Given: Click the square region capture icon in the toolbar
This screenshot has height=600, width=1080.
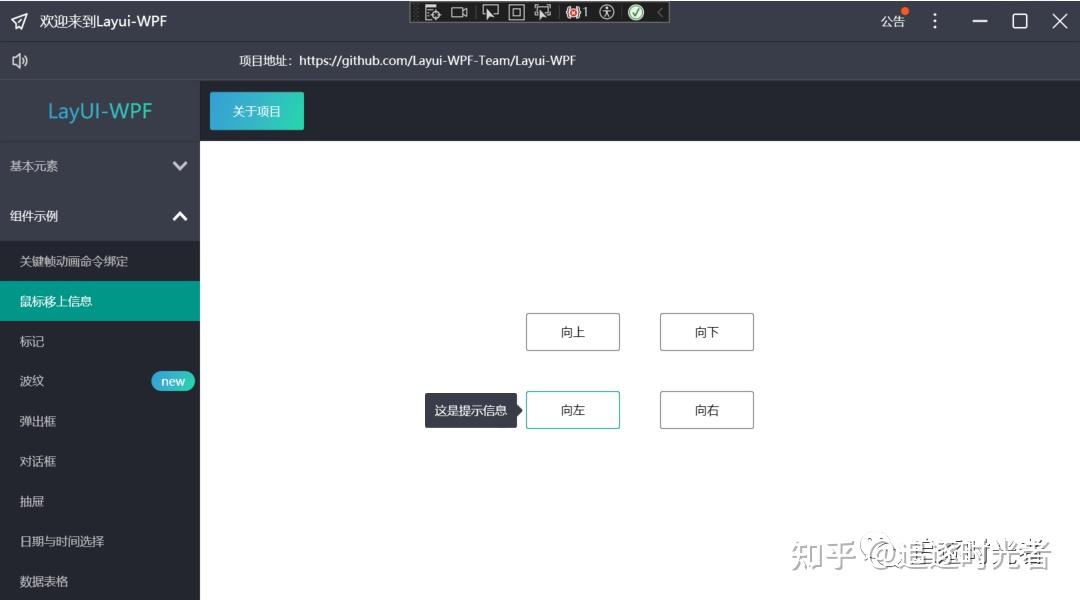Looking at the screenshot, I should click(x=518, y=13).
